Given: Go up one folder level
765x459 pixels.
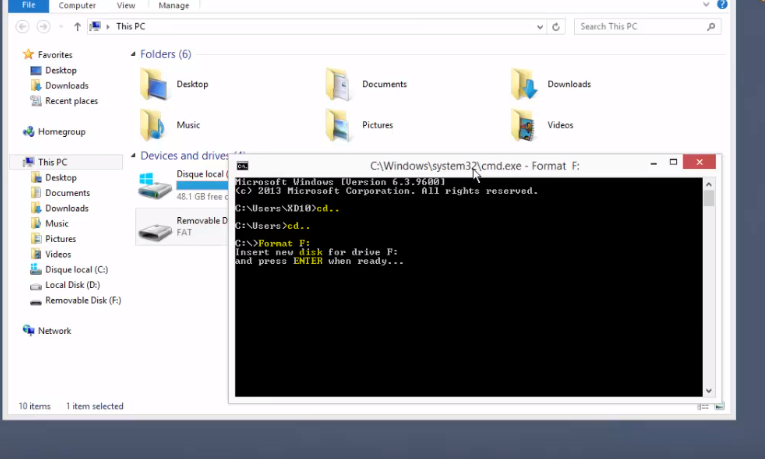Looking at the screenshot, I should pyautogui.click(x=77, y=26).
